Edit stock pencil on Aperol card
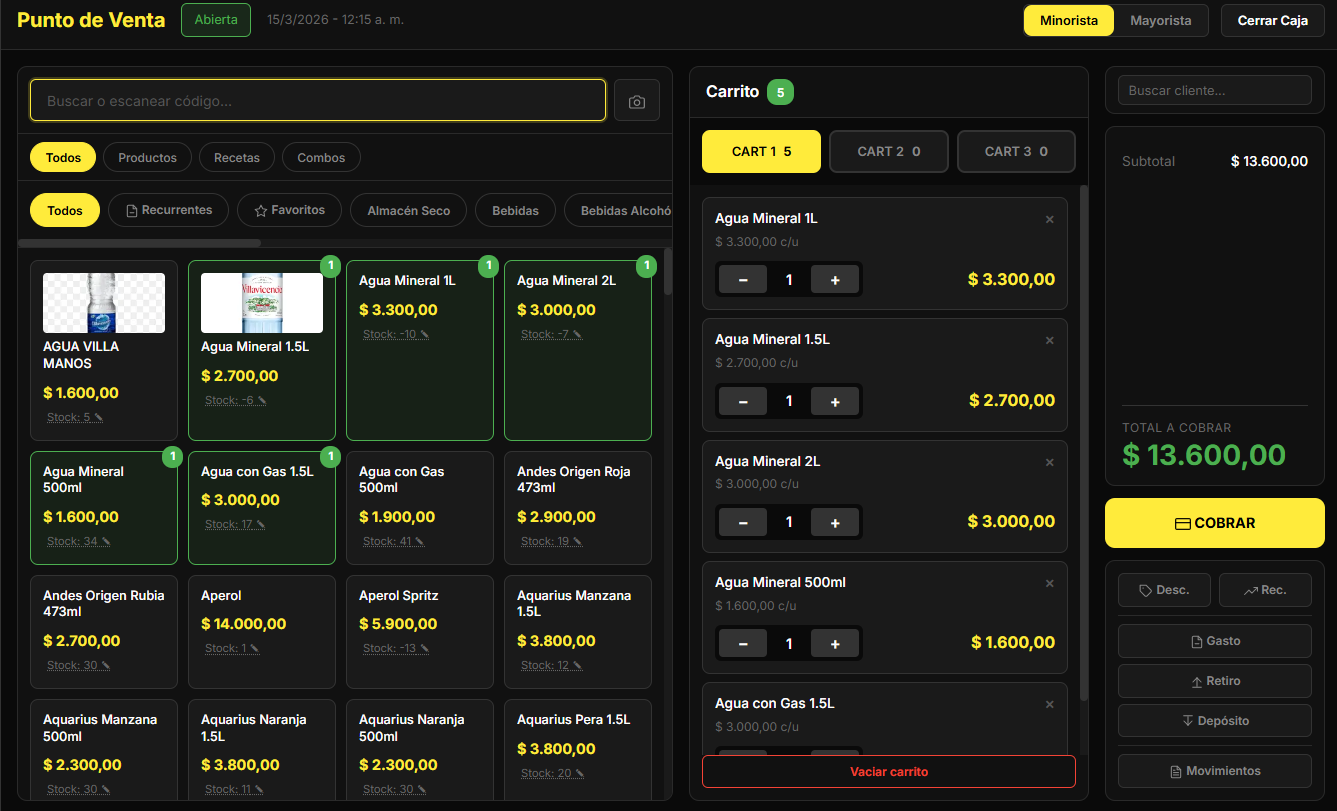The height and width of the screenshot is (811, 1337). point(255,649)
